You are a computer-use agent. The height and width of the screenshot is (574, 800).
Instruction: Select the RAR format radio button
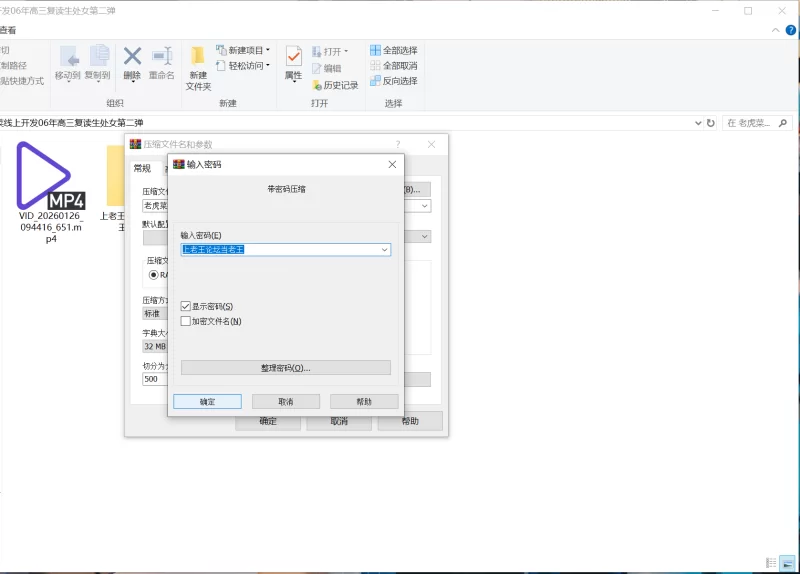(x=155, y=274)
